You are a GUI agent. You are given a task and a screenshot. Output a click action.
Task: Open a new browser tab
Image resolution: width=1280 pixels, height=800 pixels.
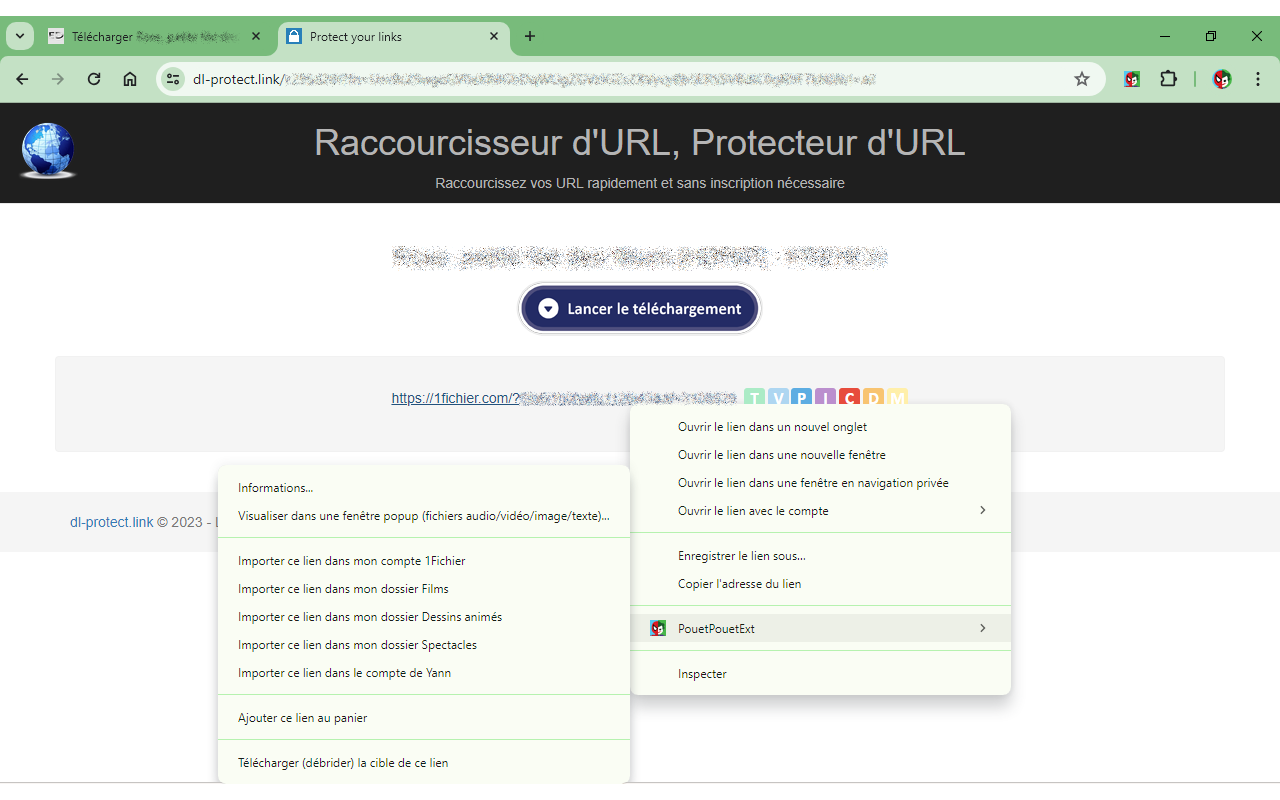point(530,37)
